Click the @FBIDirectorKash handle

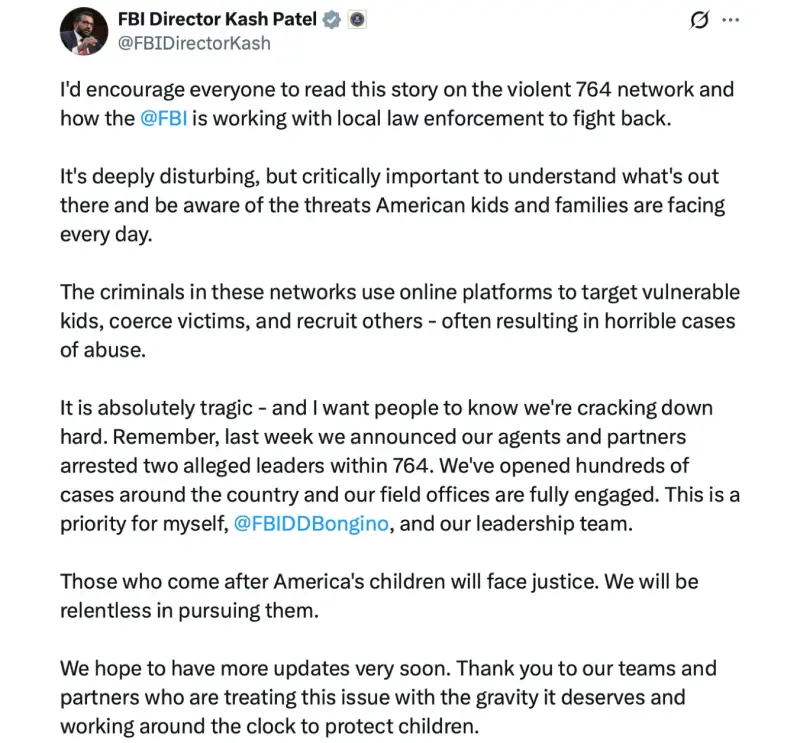[194, 43]
